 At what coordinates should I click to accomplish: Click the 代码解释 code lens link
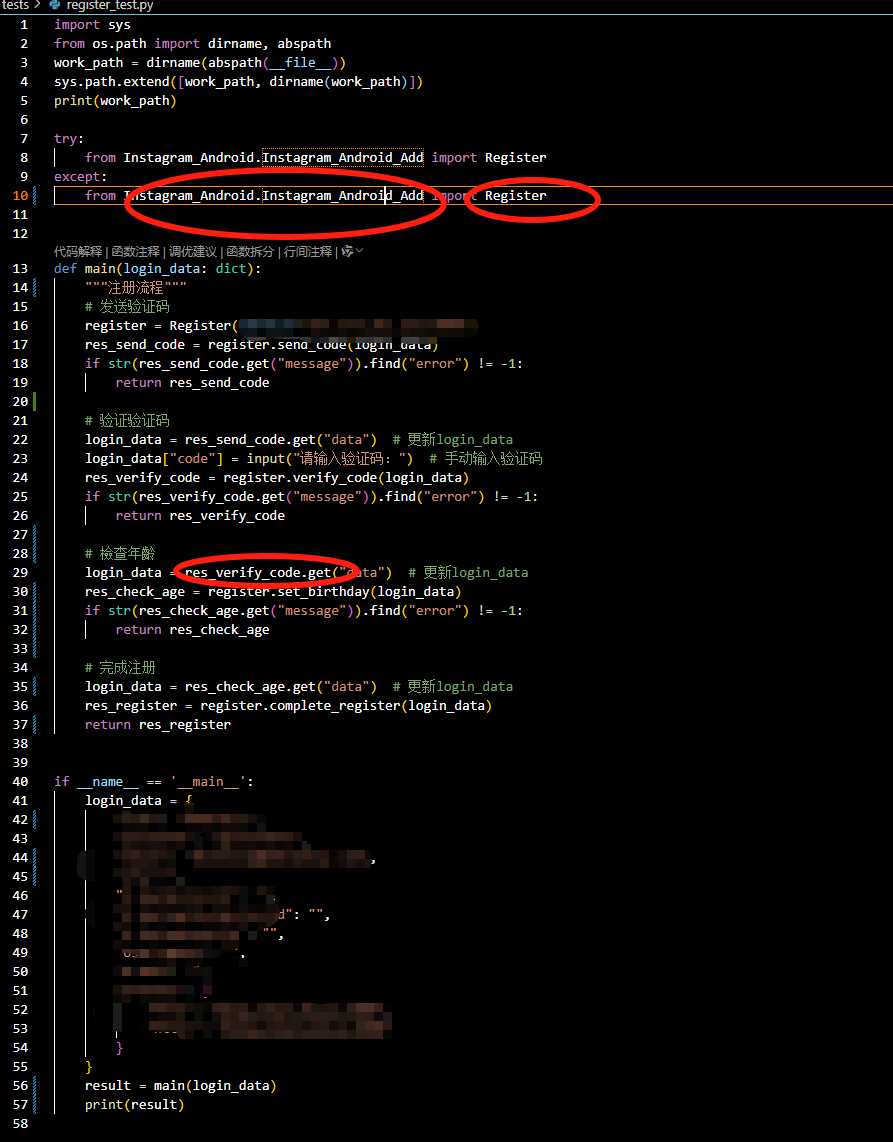pyautogui.click(x=78, y=251)
